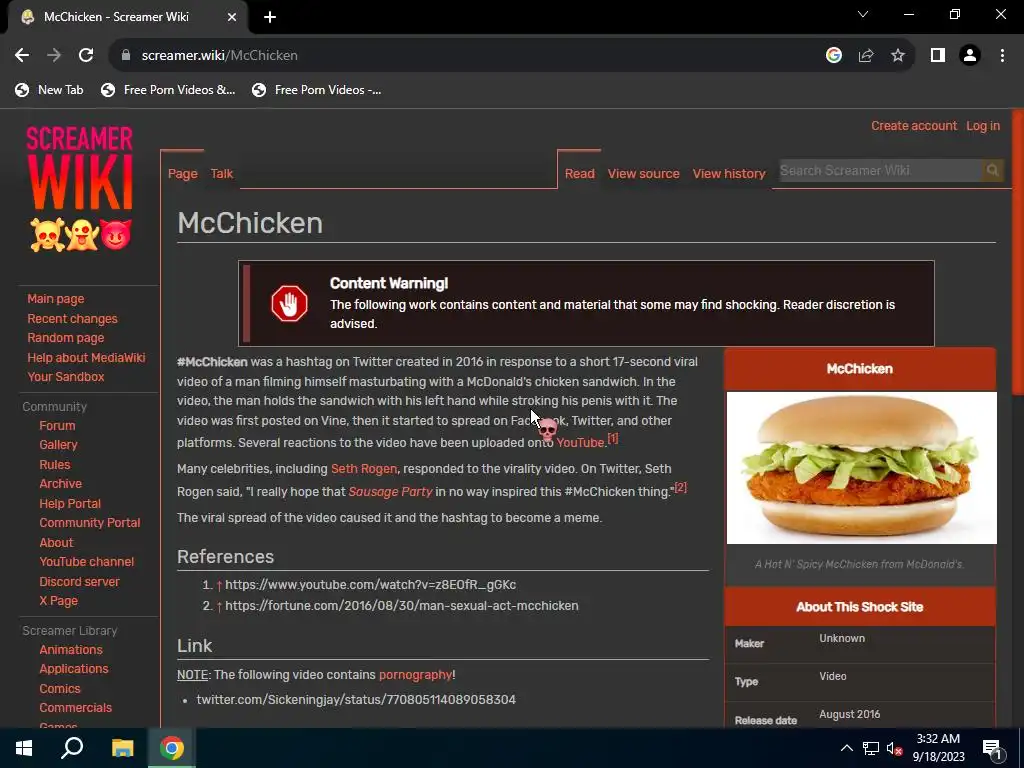Open Help about MediaWiki

click(x=86, y=358)
